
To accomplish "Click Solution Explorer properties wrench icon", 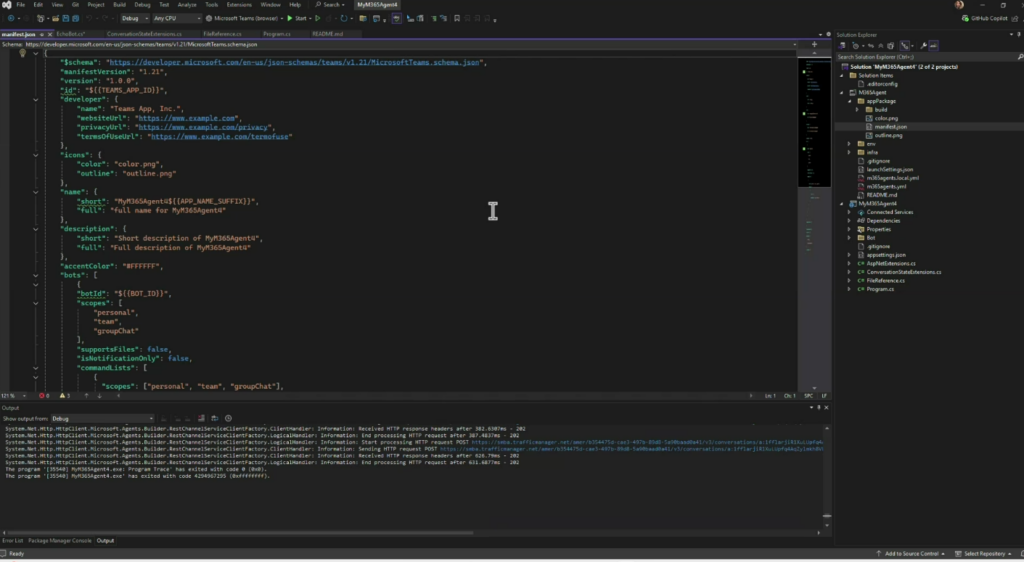I will tap(923, 46).
